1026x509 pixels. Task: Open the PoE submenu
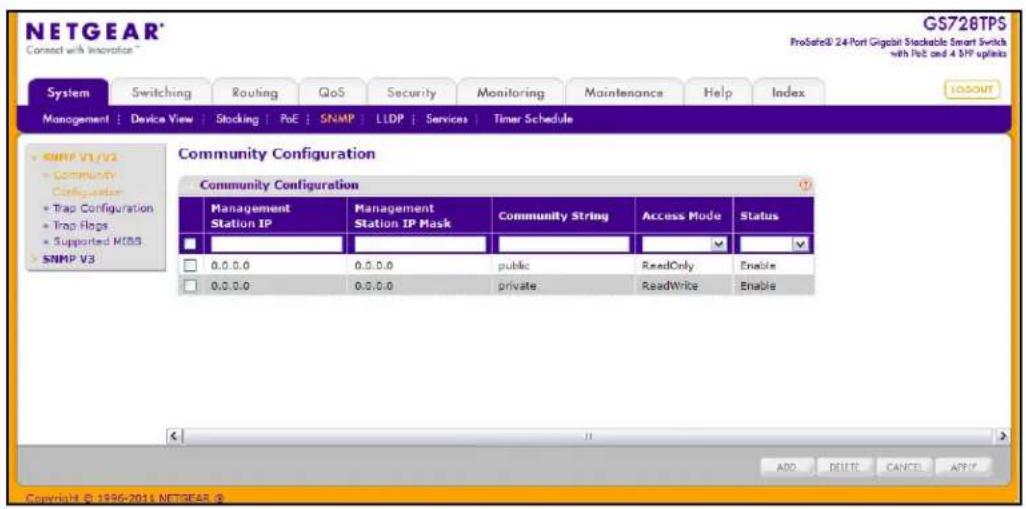pos(289,120)
